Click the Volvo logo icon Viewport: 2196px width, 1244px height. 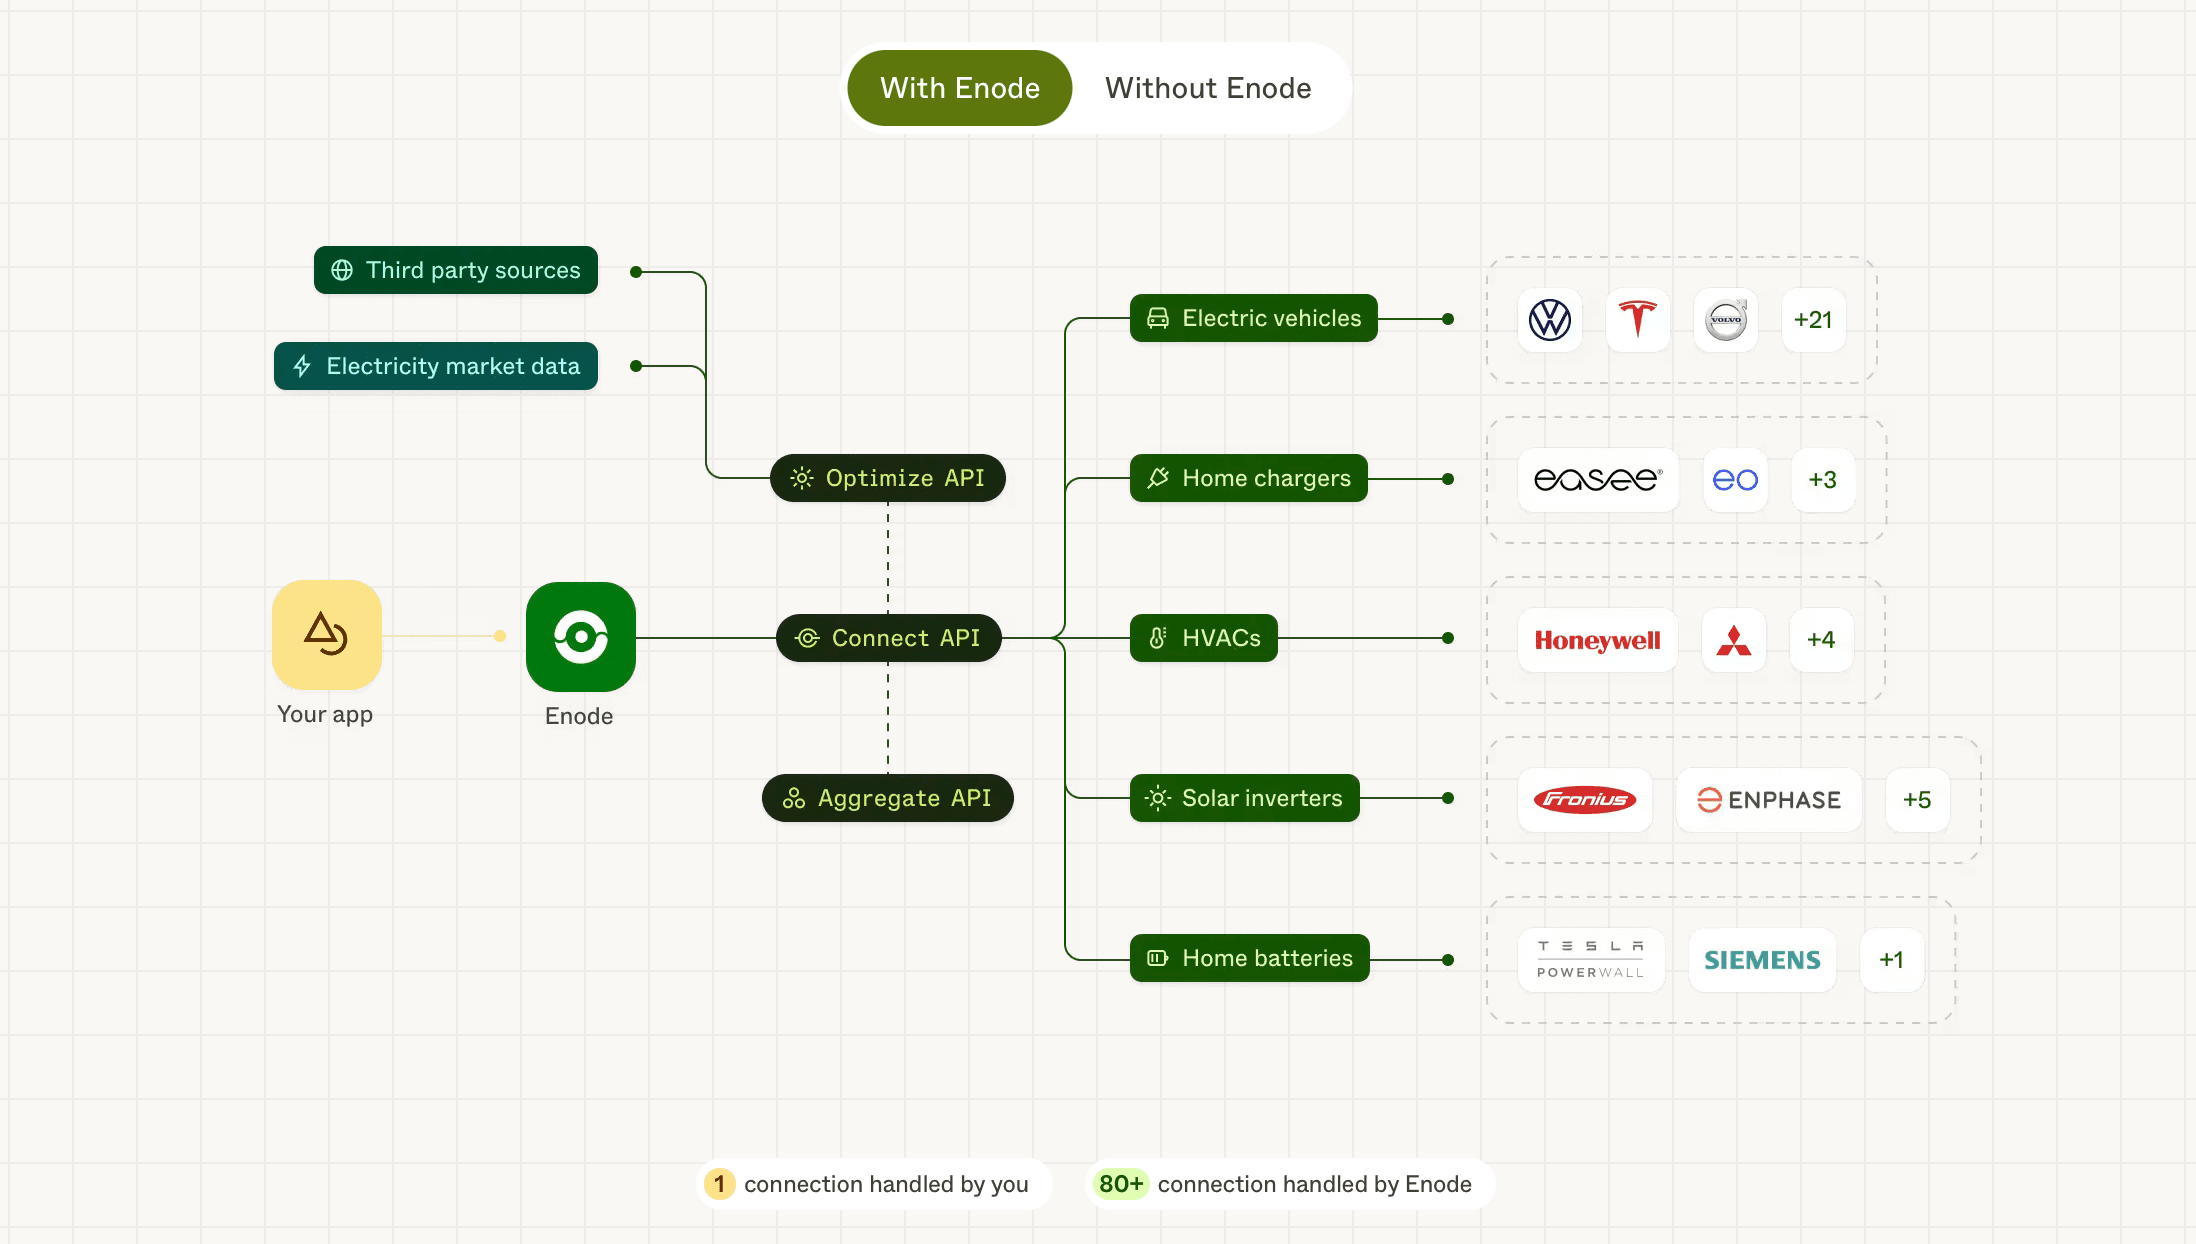1726,320
